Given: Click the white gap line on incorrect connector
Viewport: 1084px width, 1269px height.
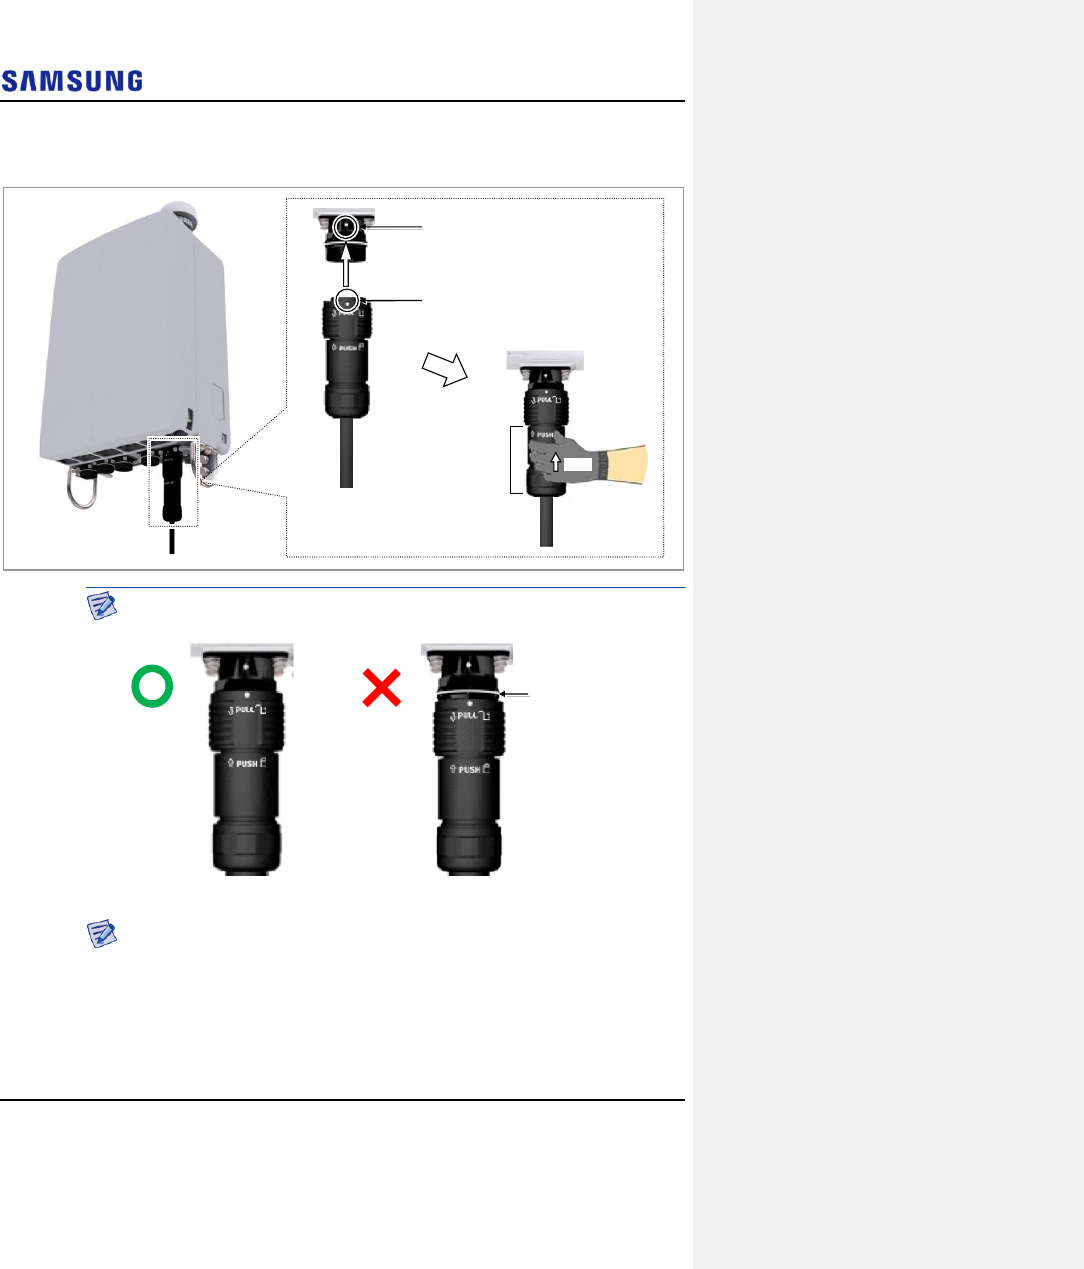Looking at the screenshot, I should point(468,693).
